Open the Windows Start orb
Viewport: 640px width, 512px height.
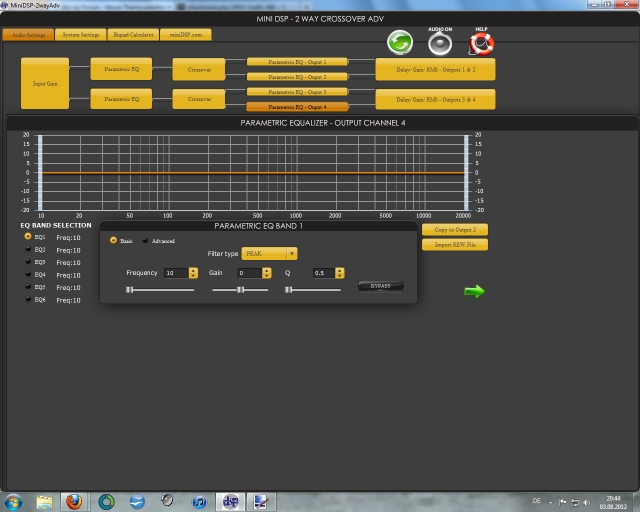(13, 502)
